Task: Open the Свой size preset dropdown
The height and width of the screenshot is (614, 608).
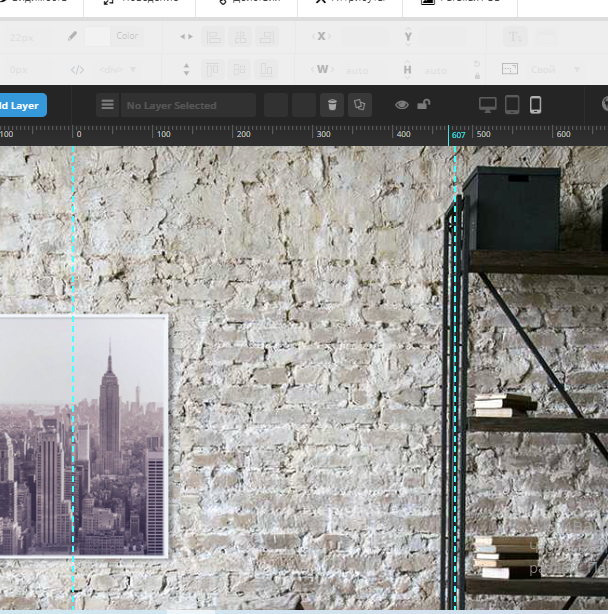Action: tap(555, 69)
